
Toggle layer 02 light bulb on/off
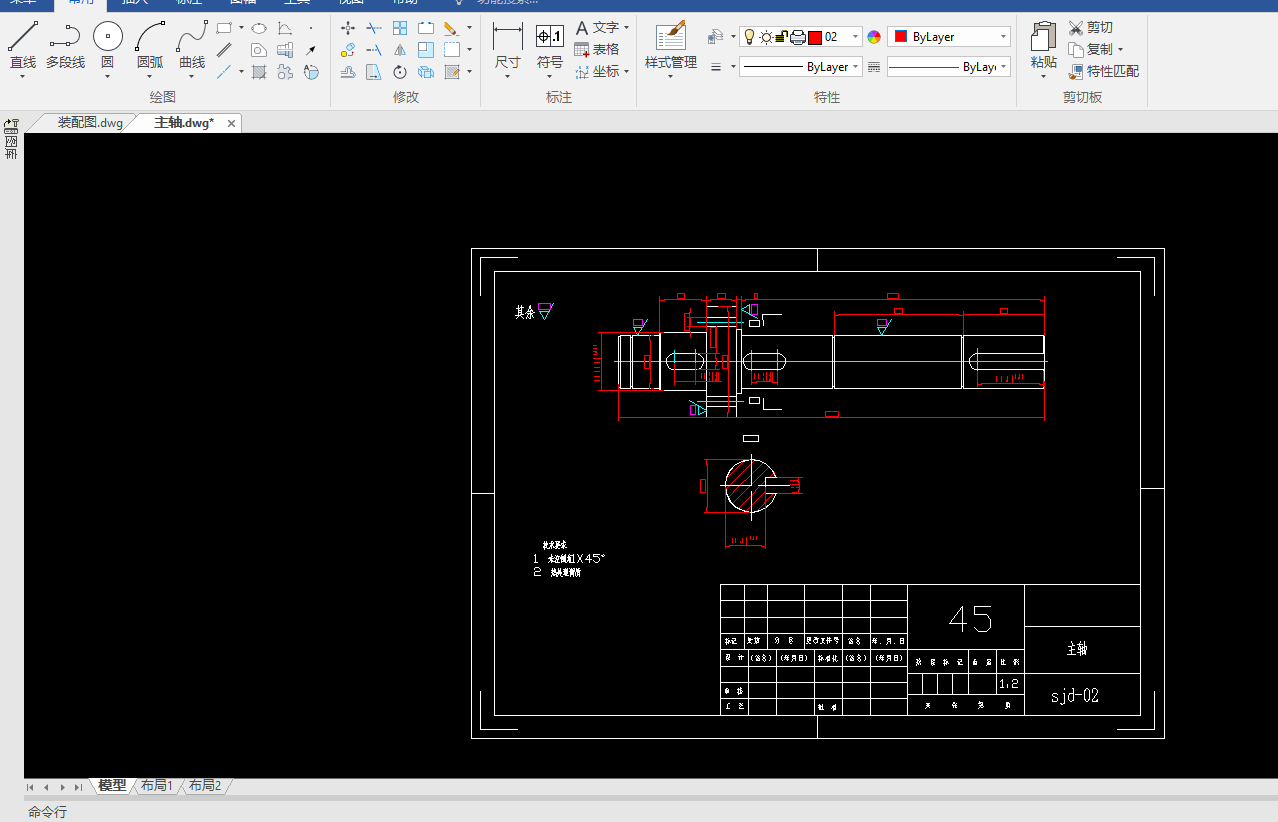tap(749, 37)
